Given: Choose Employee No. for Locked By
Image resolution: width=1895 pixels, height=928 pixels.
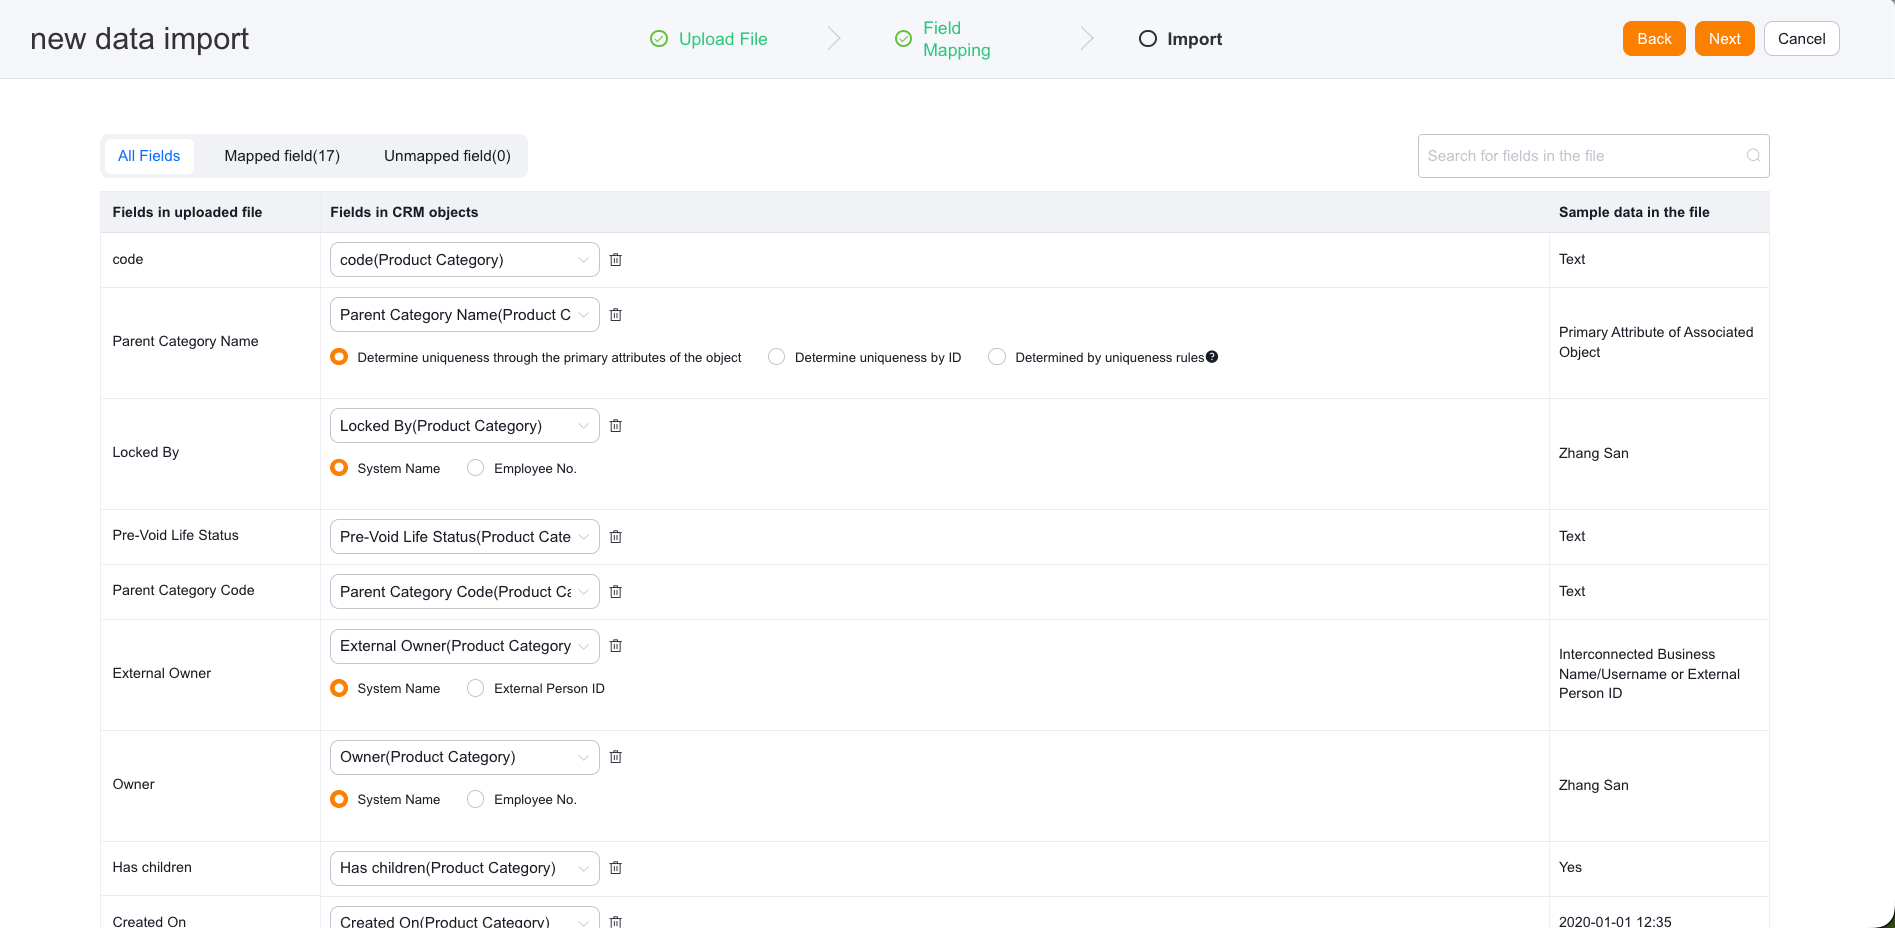Looking at the screenshot, I should coord(475,468).
